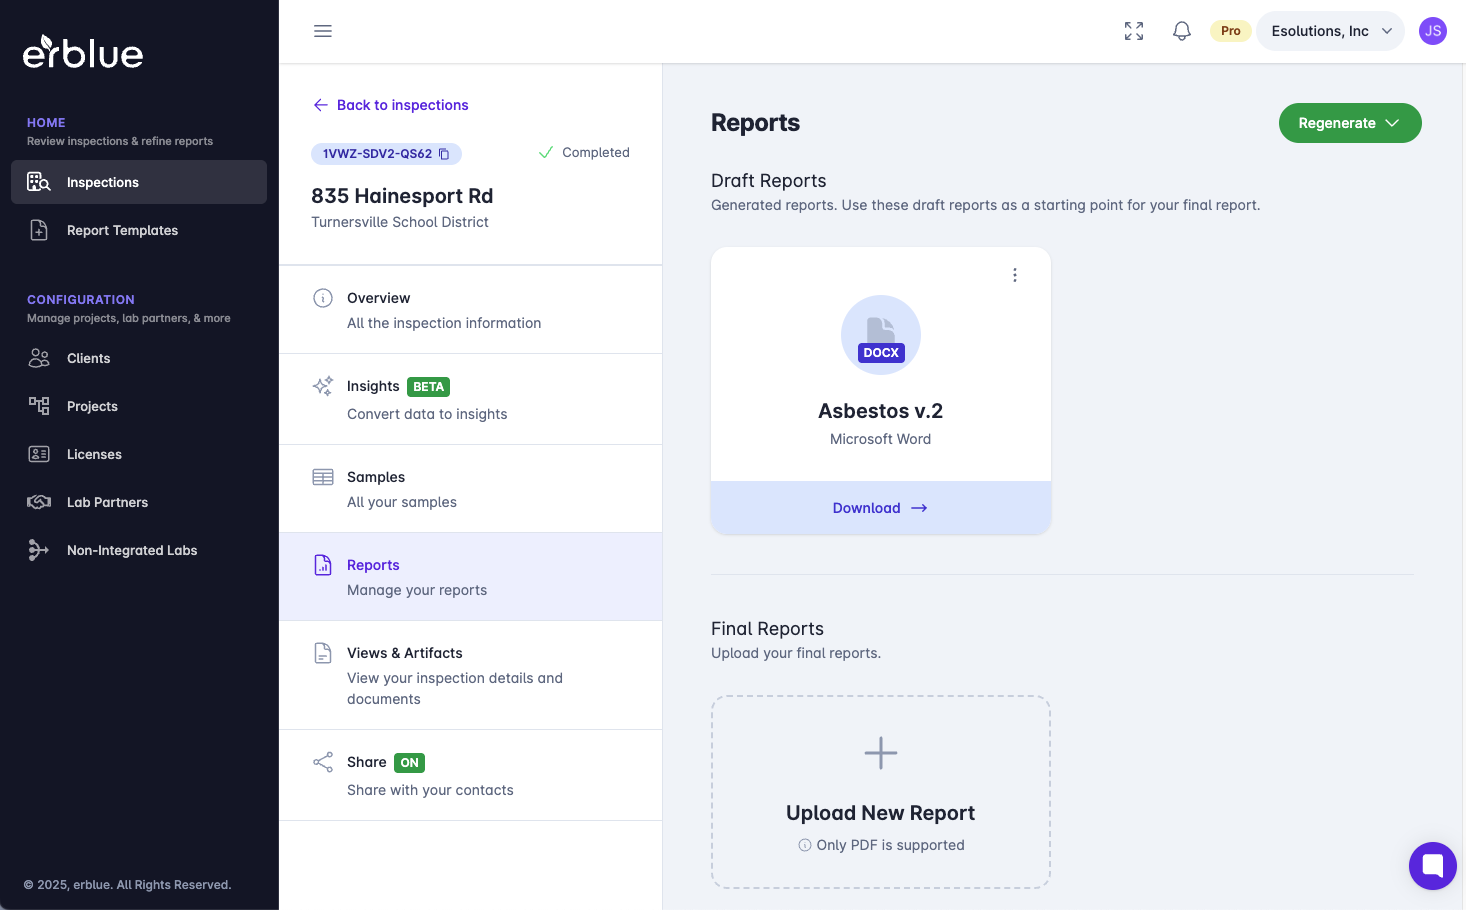Screen dimensions: 1466x910
Task: Click the Reports document icon
Action: [x=323, y=565]
